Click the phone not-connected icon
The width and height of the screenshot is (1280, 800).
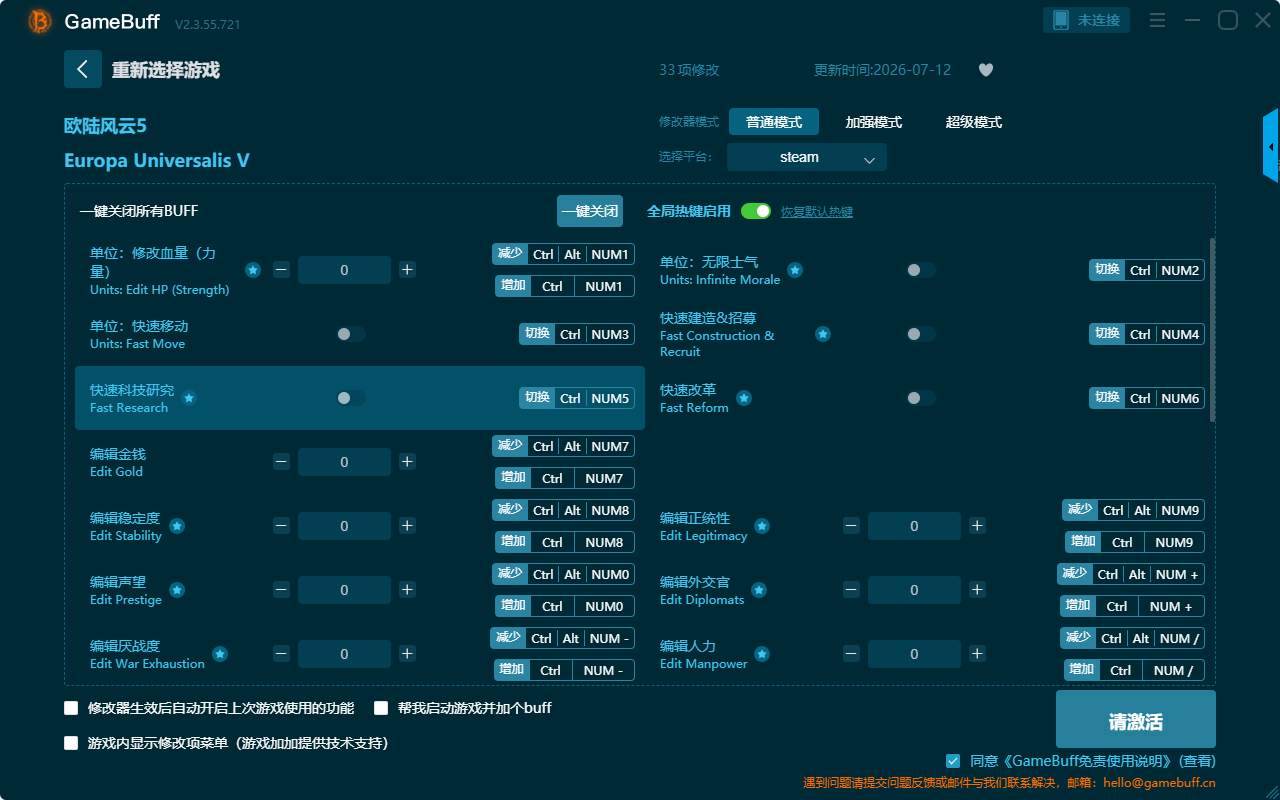click(1061, 20)
